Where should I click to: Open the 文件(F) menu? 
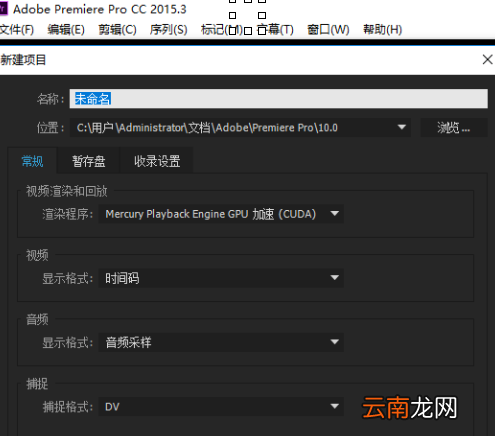pos(17,30)
